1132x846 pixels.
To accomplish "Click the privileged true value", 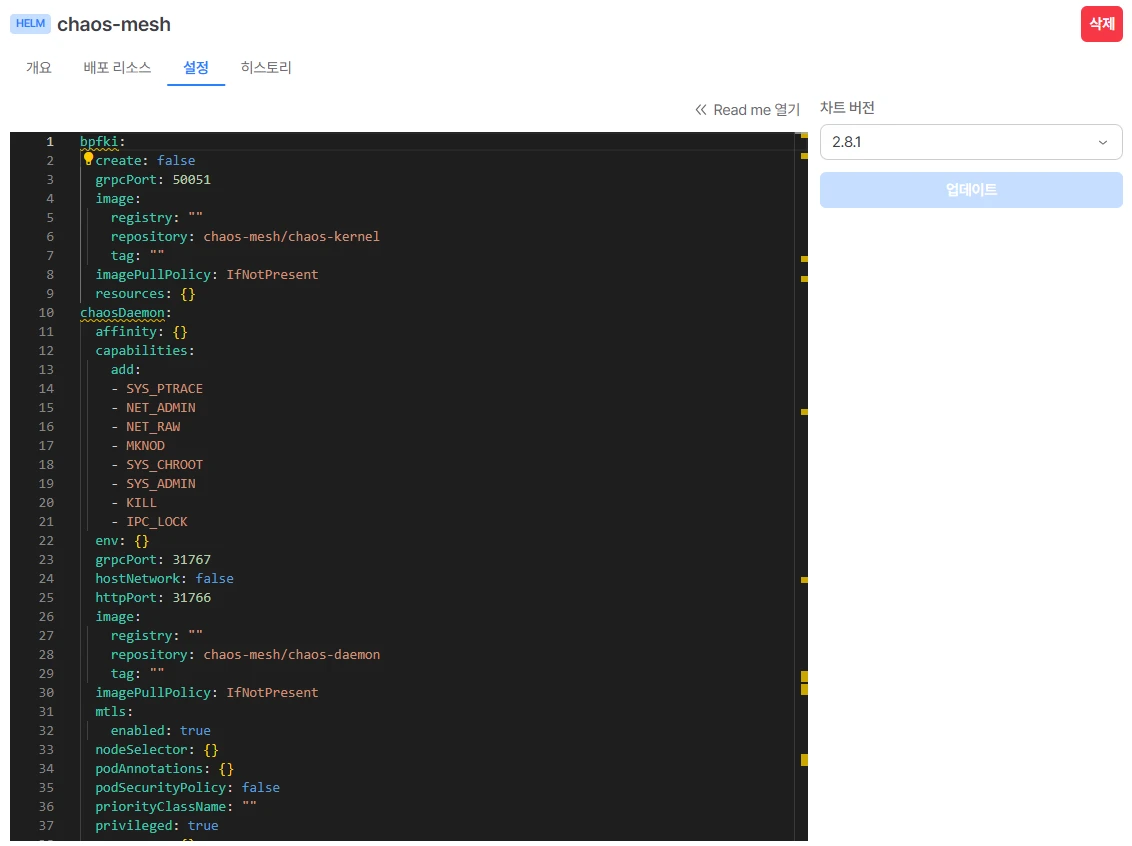I will (x=203, y=825).
